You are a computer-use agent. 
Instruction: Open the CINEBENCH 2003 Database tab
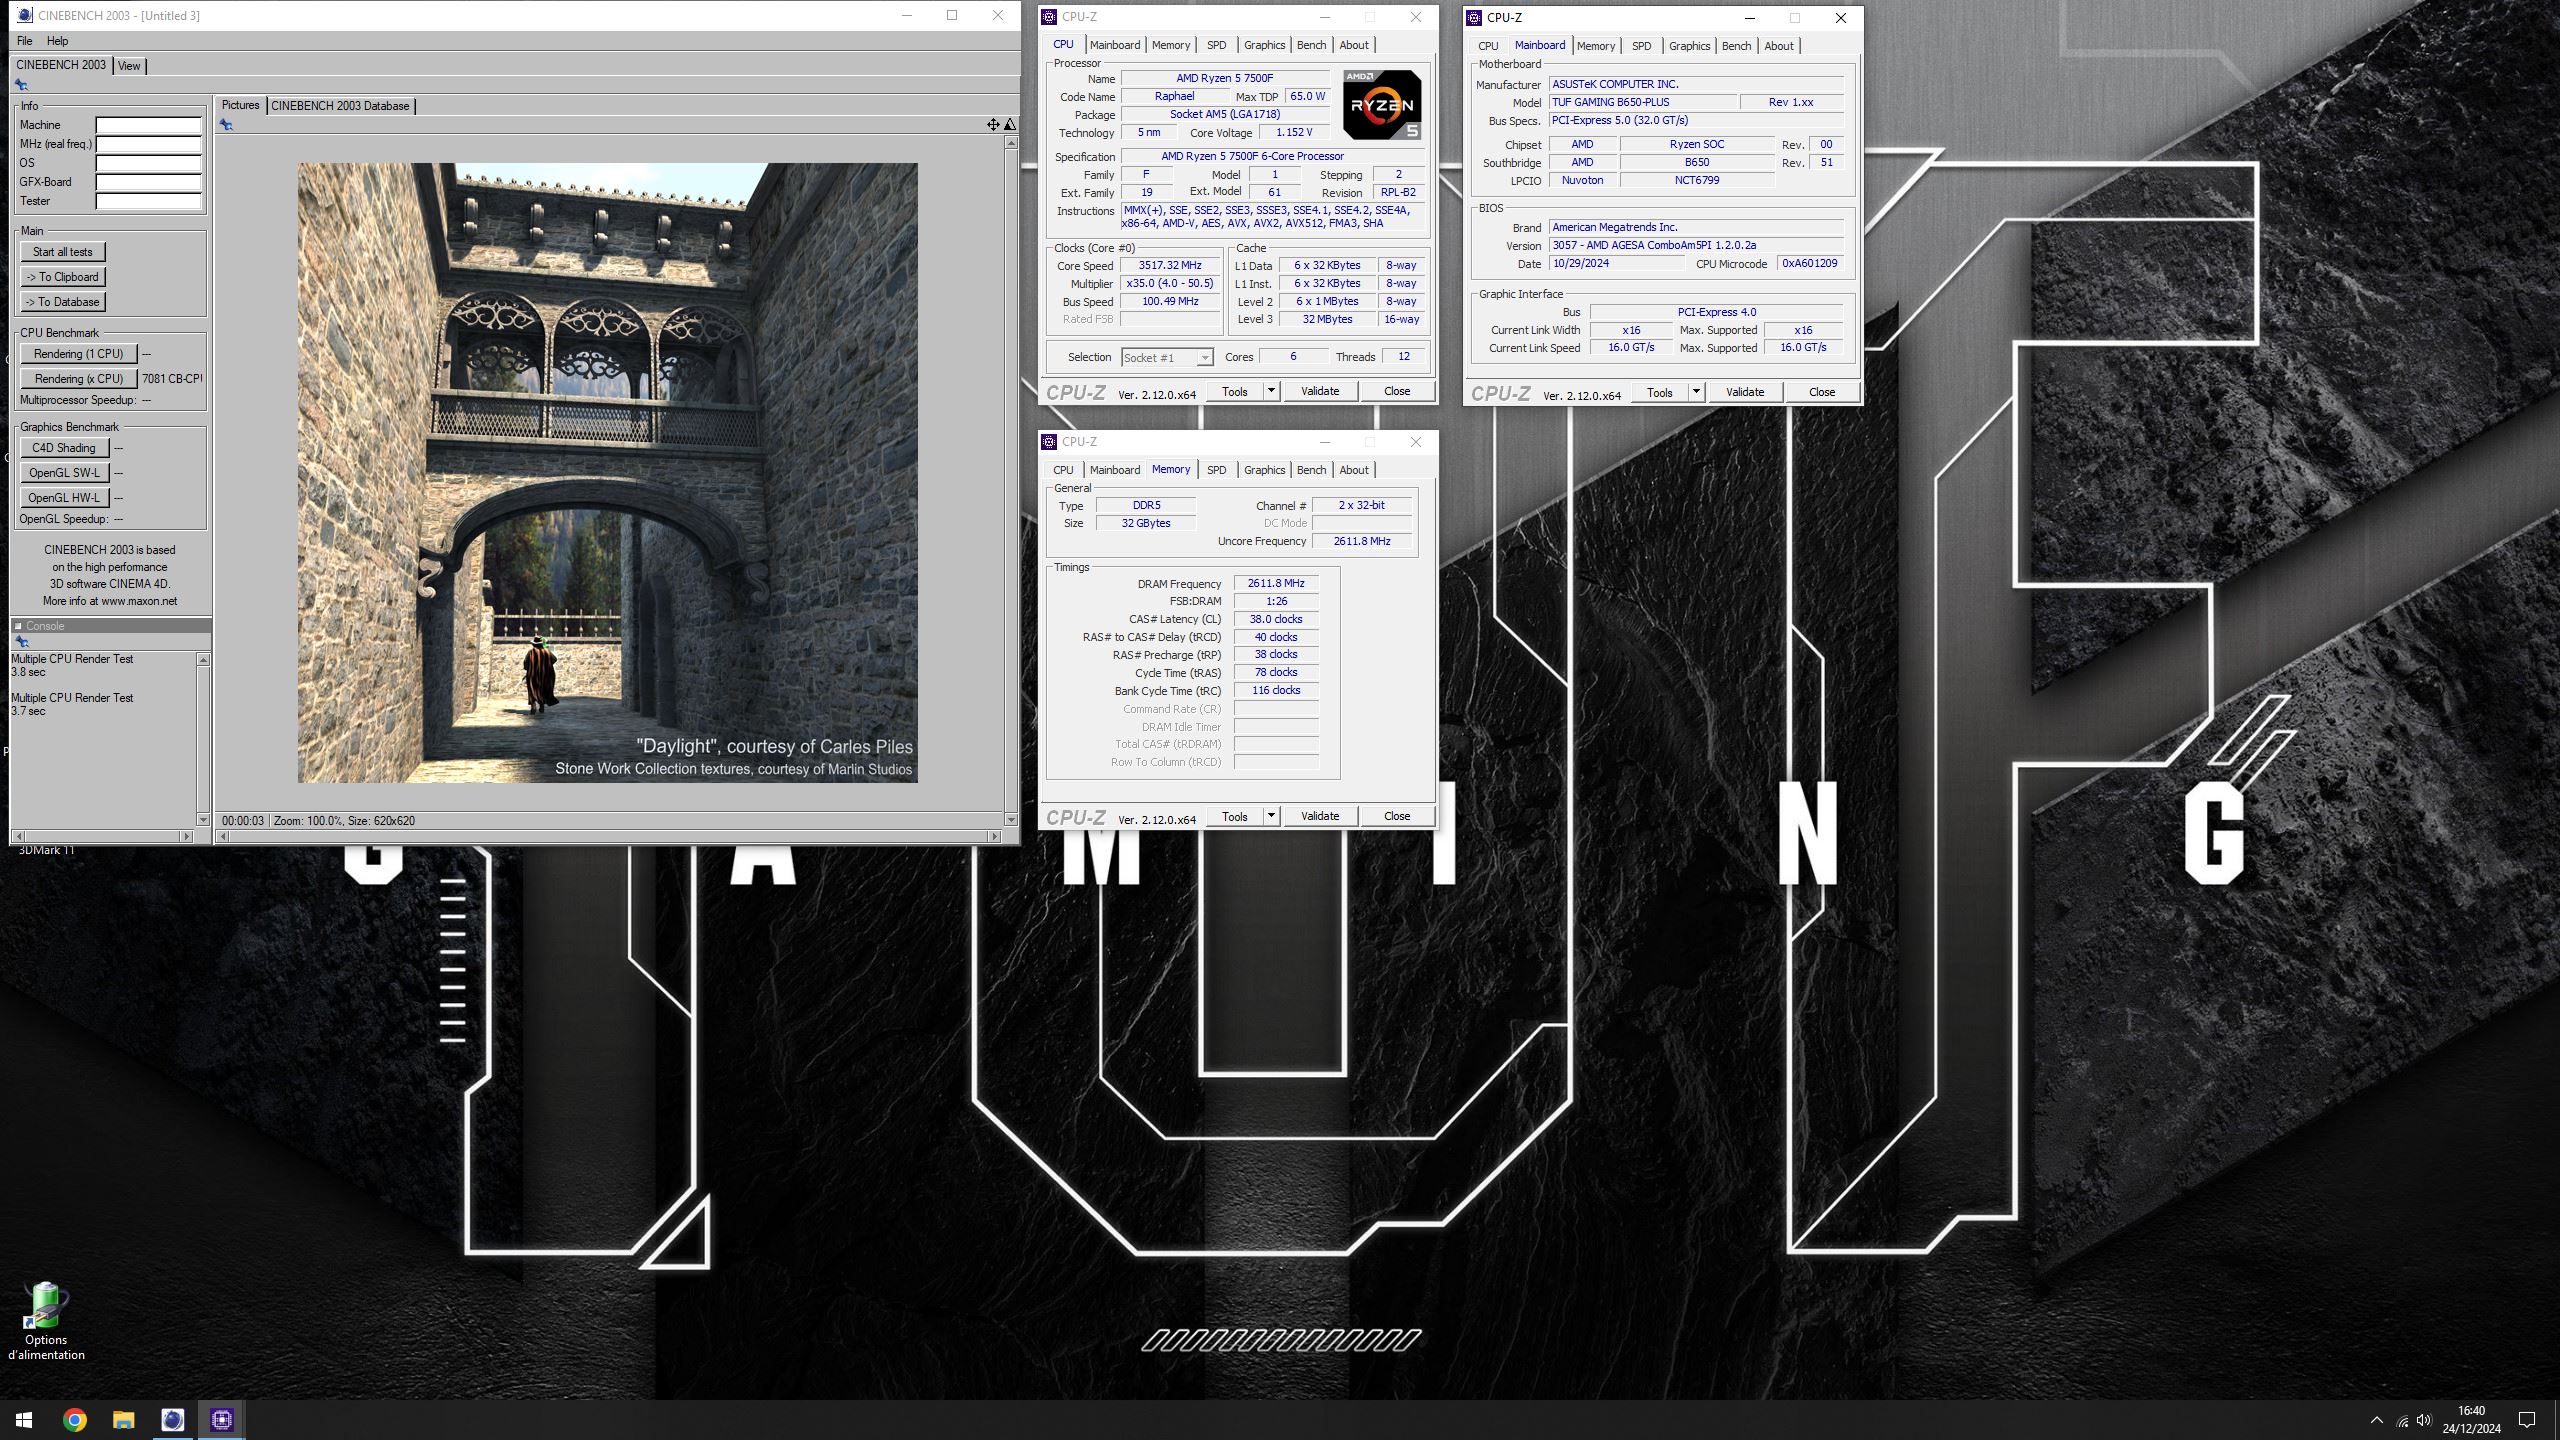point(340,106)
